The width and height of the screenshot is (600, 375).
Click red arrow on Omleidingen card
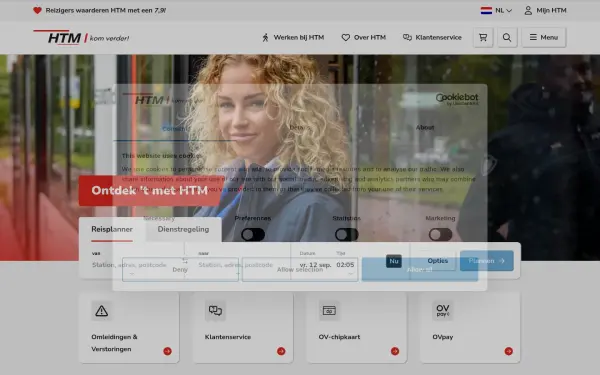click(x=167, y=351)
